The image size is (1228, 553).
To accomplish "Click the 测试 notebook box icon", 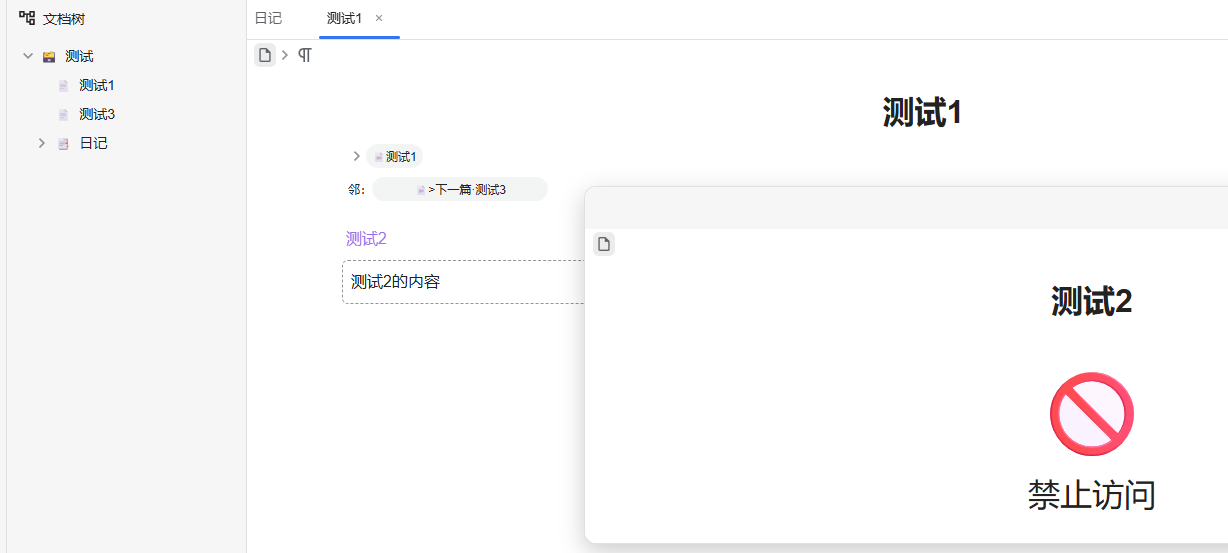I will tap(49, 57).
